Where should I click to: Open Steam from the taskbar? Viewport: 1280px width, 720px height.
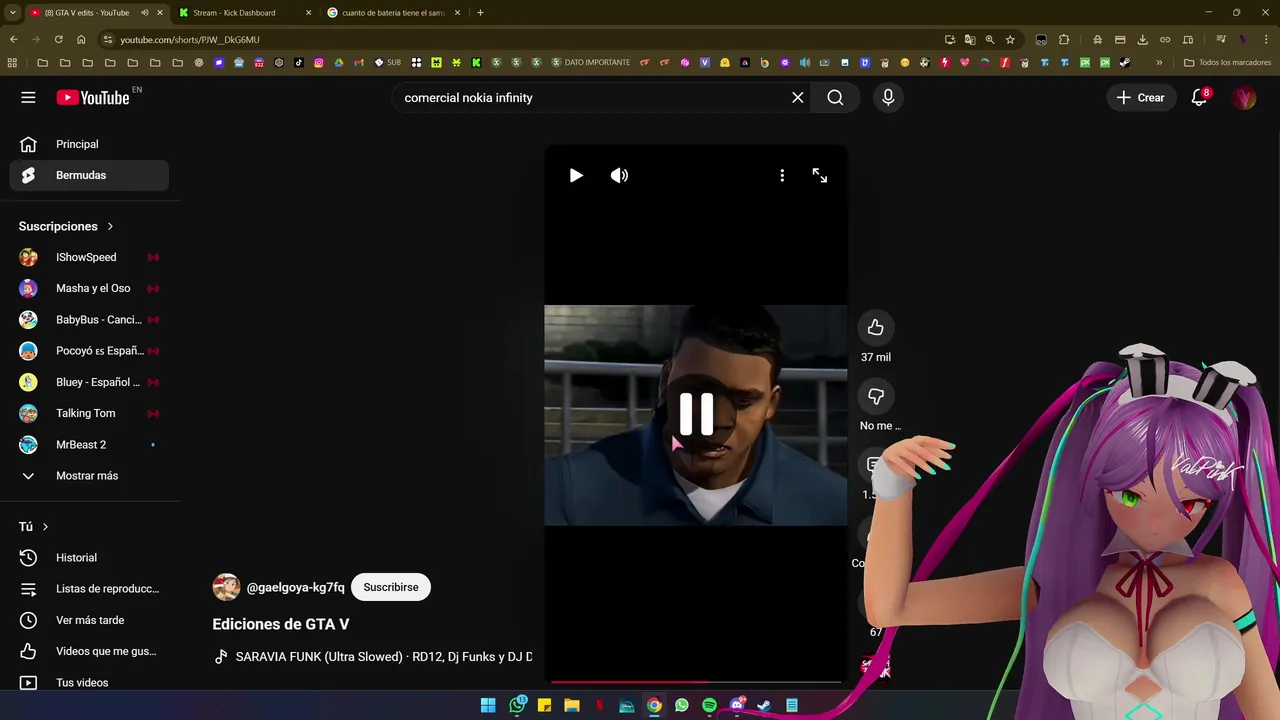763,705
